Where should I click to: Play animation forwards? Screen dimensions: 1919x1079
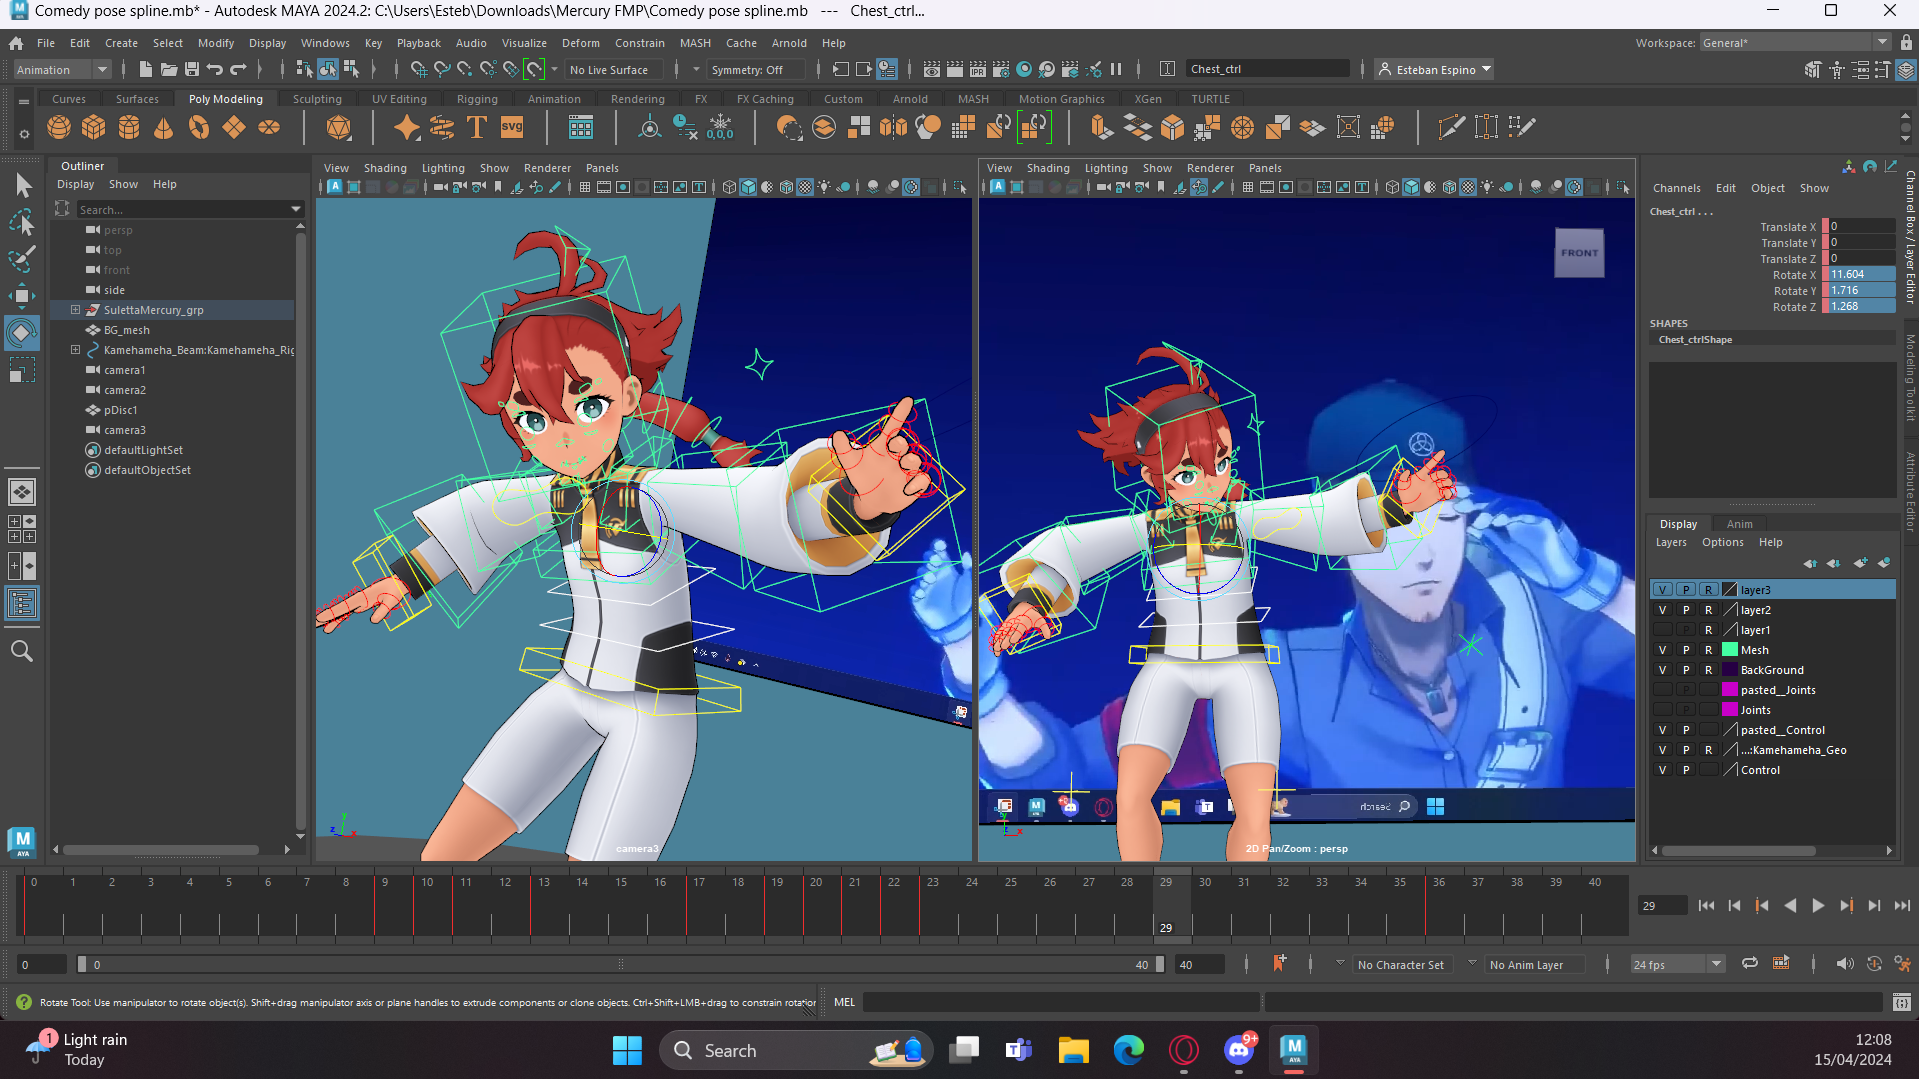tap(1818, 906)
